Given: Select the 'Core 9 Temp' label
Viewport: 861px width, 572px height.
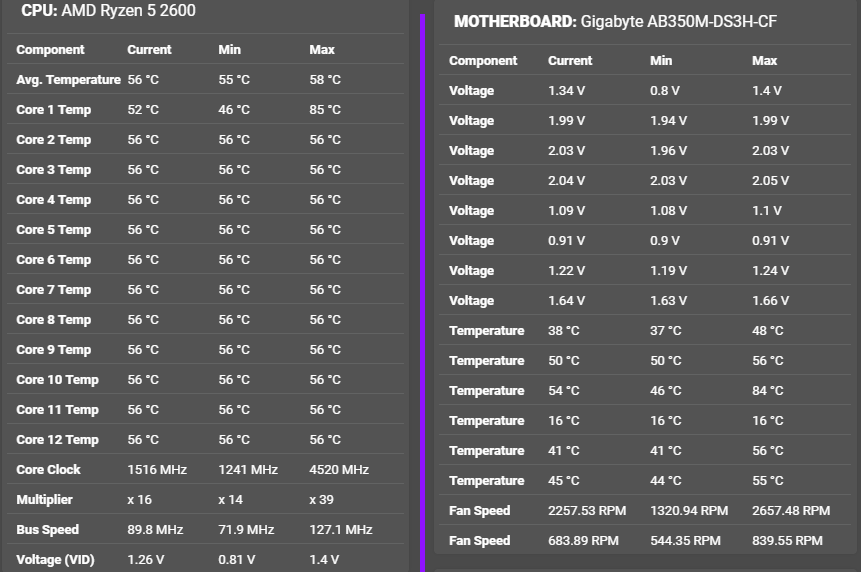Looking at the screenshot, I should pyautogui.click(x=53, y=350).
